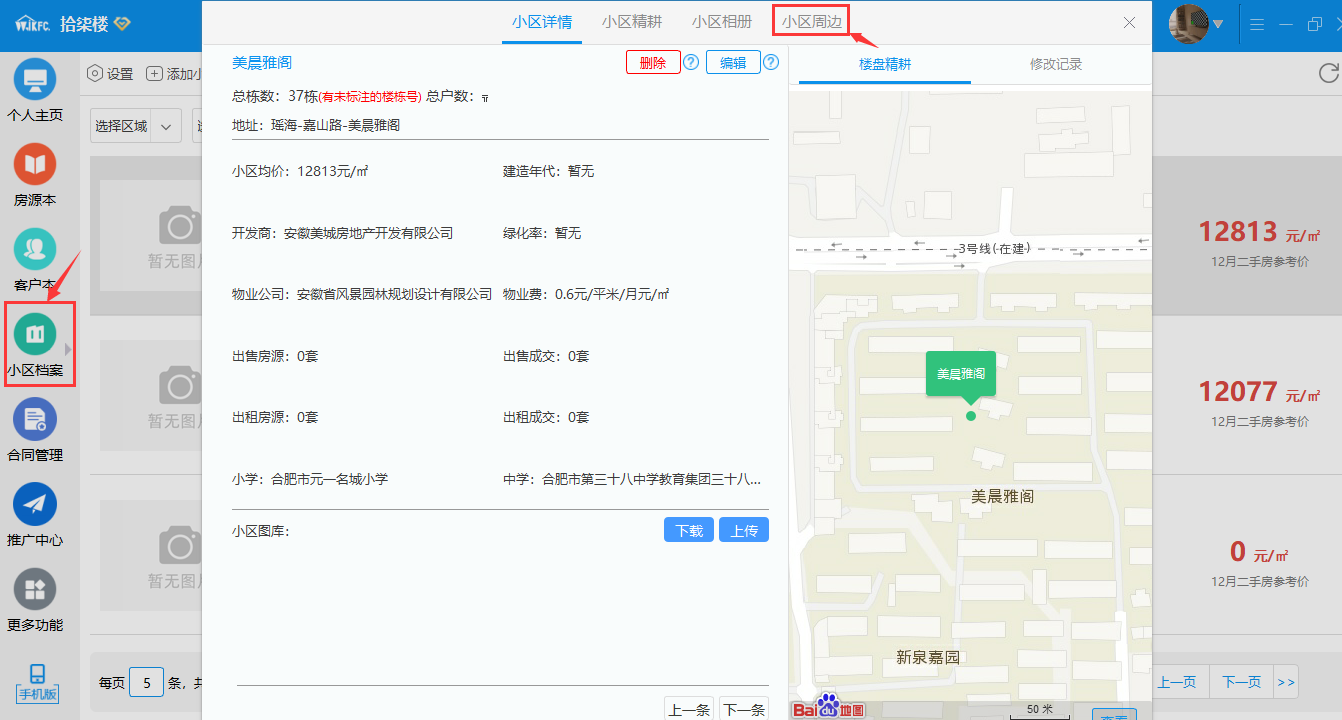Switch to the 小区精耕 tab

(x=632, y=22)
